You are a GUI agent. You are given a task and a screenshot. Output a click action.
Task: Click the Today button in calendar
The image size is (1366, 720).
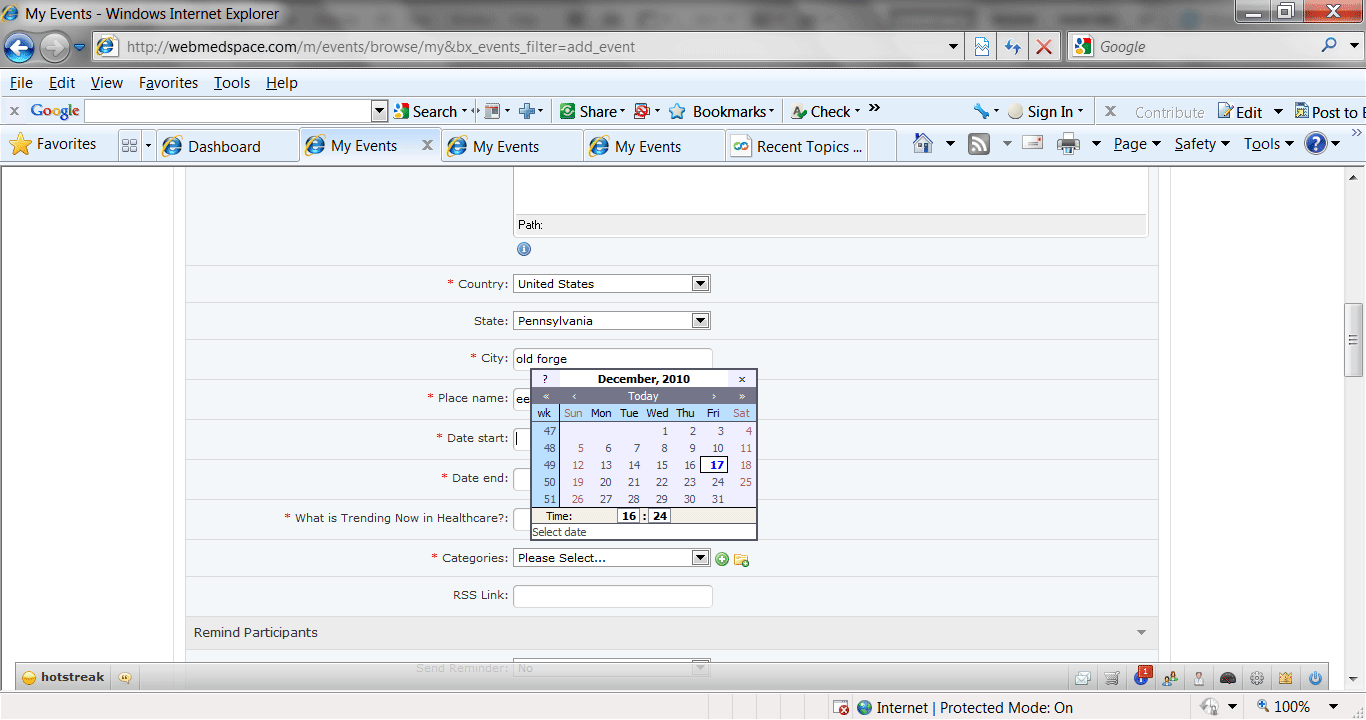click(x=643, y=396)
